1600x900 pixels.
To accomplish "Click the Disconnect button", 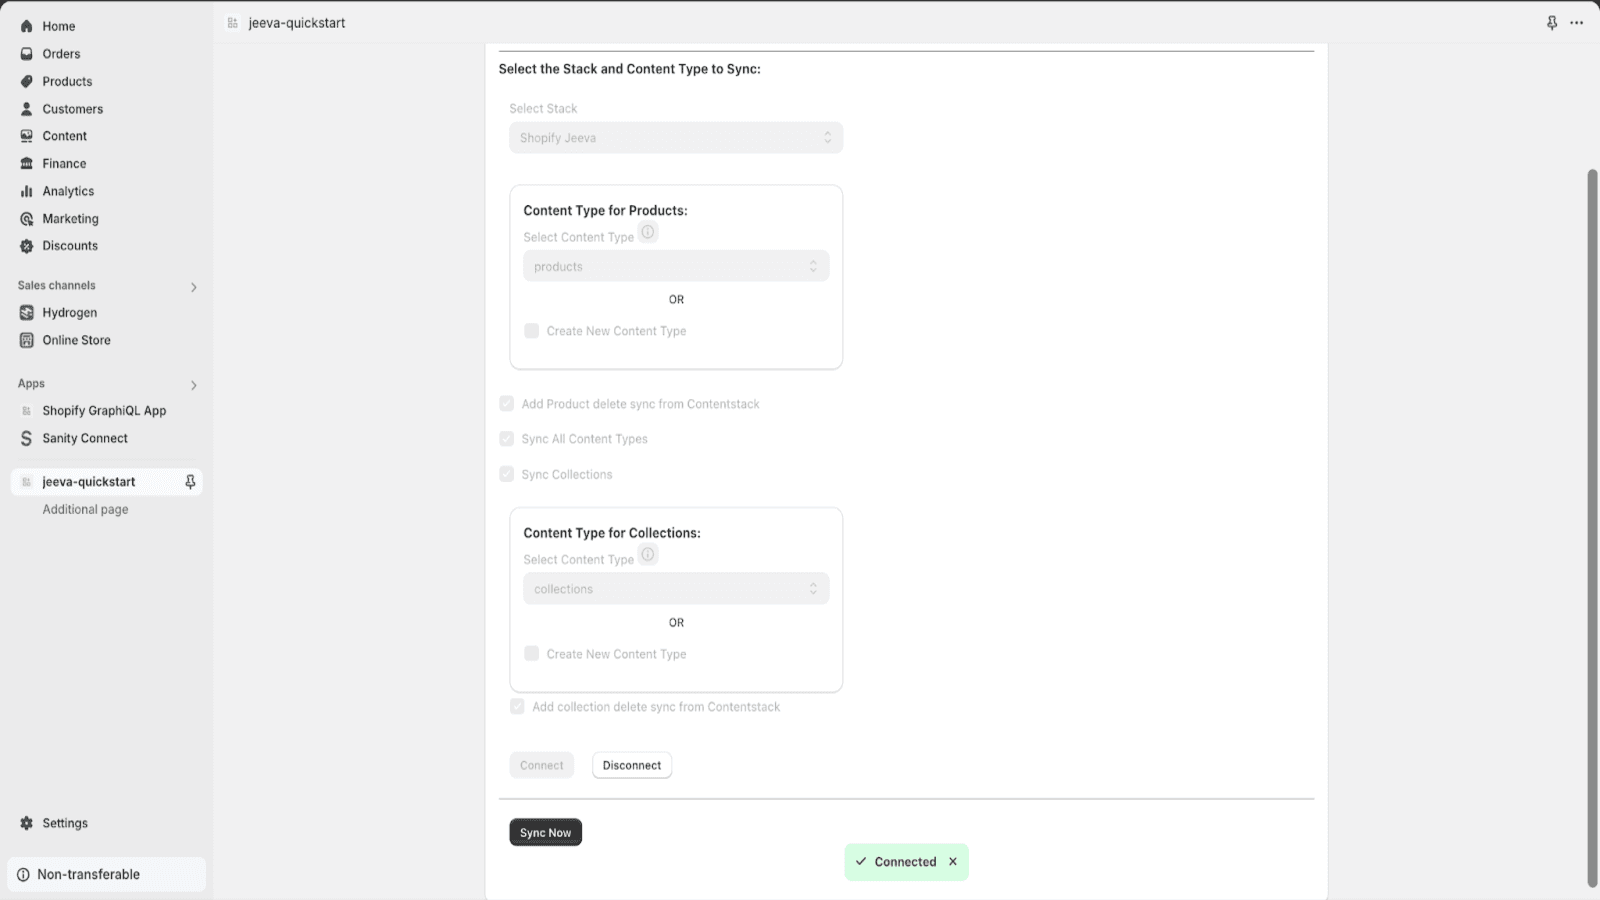I will point(631,764).
